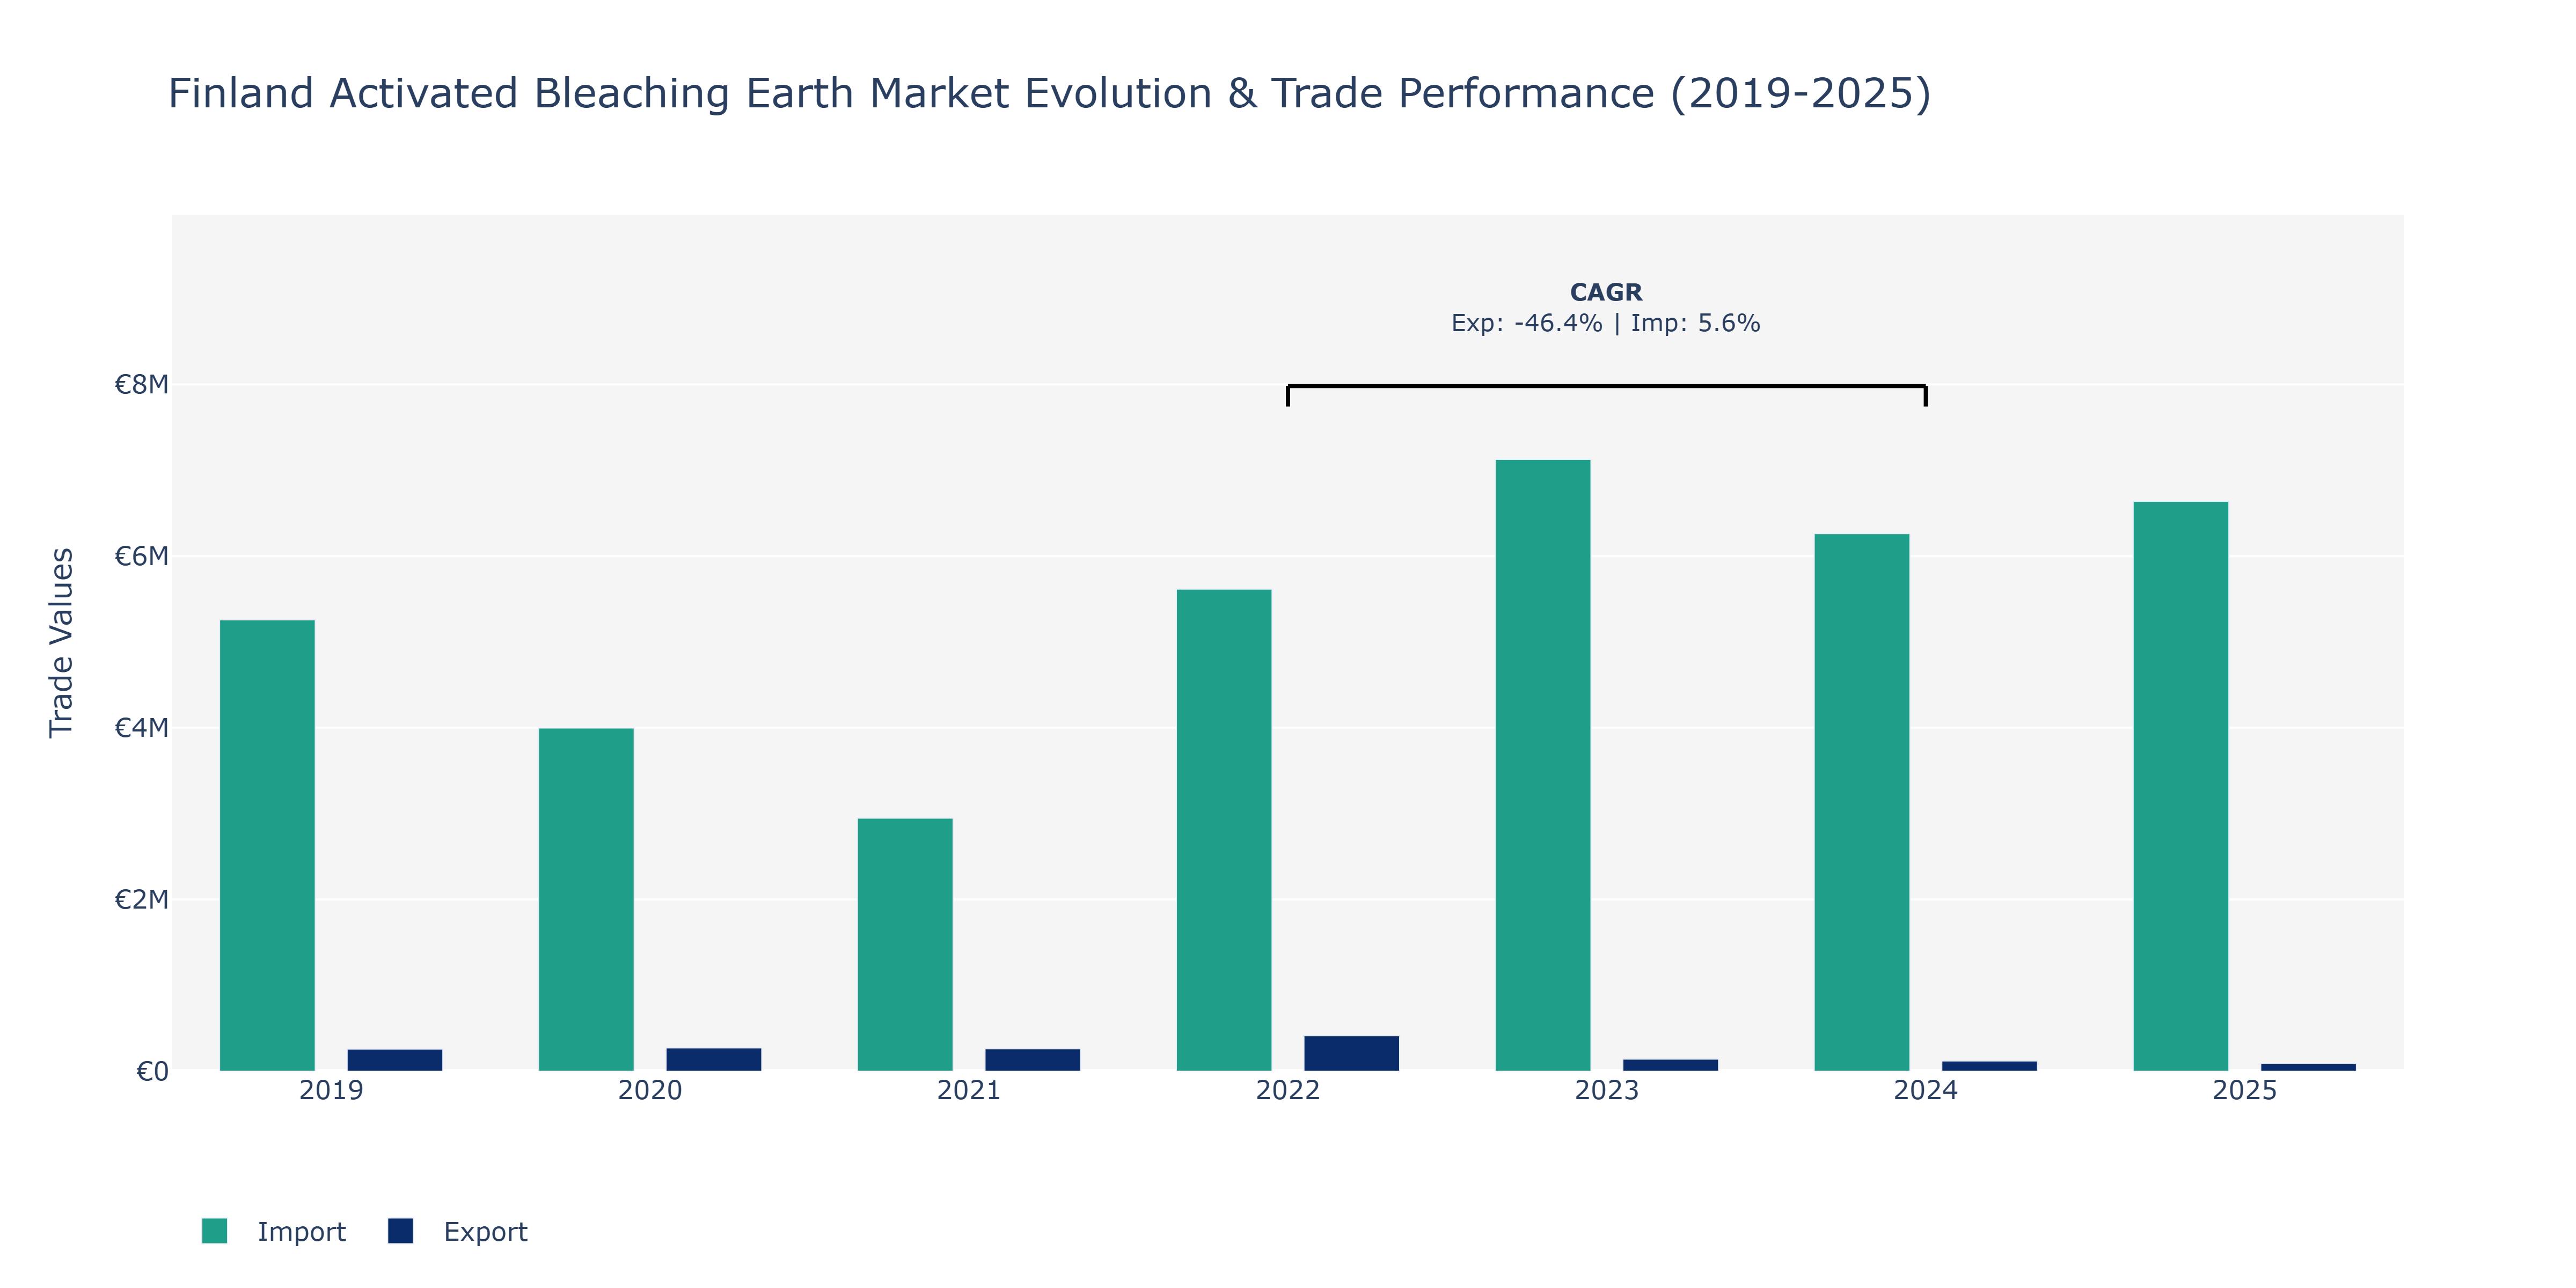
Task: Select the 2021 Export bar
Action: (x=1033, y=1060)
